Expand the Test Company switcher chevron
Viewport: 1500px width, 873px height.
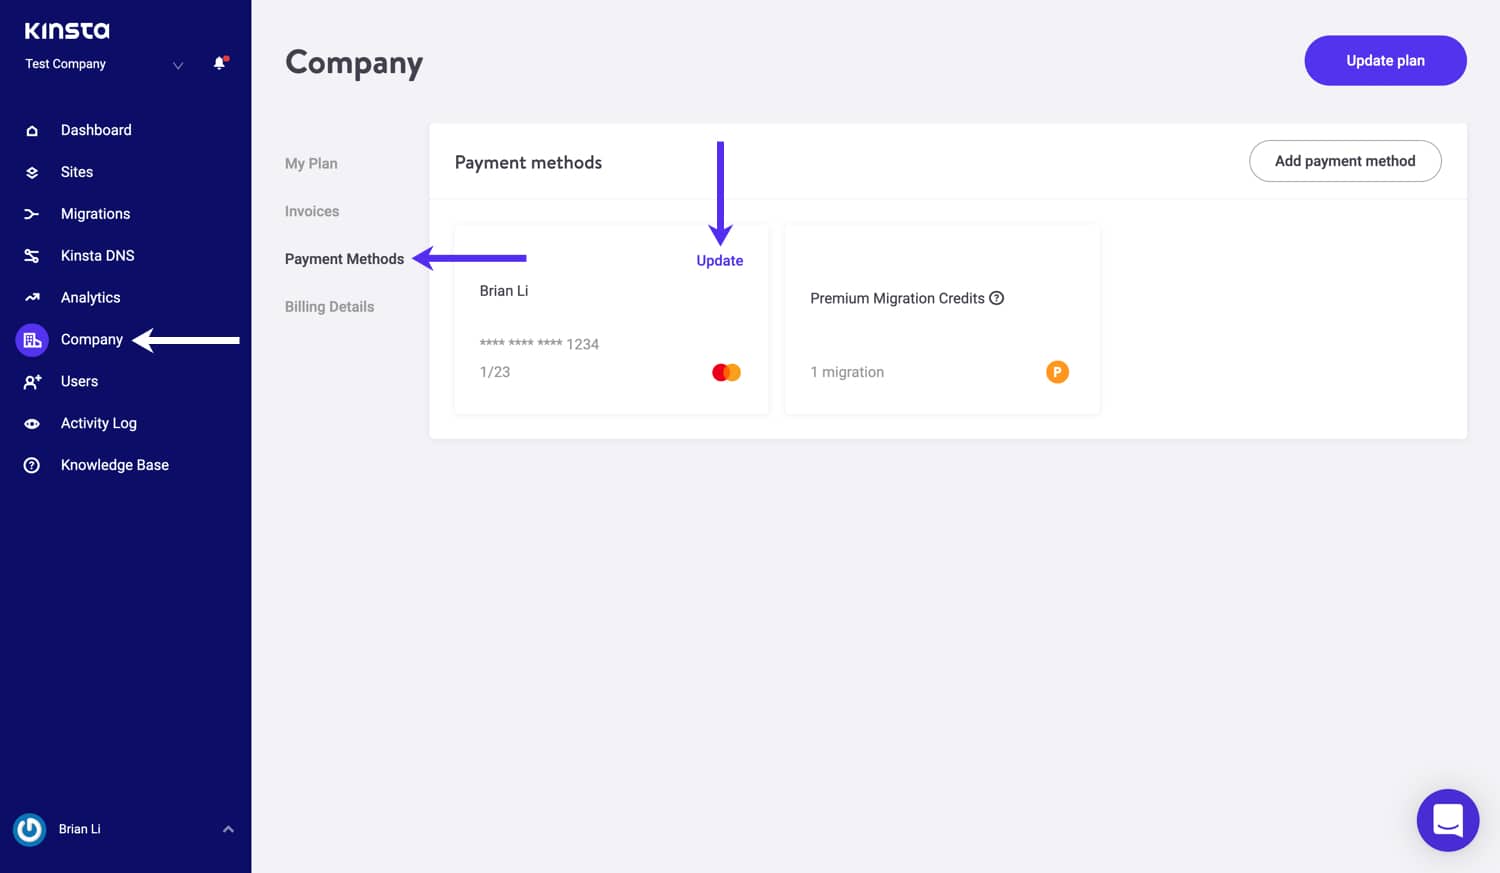[178, 66]
